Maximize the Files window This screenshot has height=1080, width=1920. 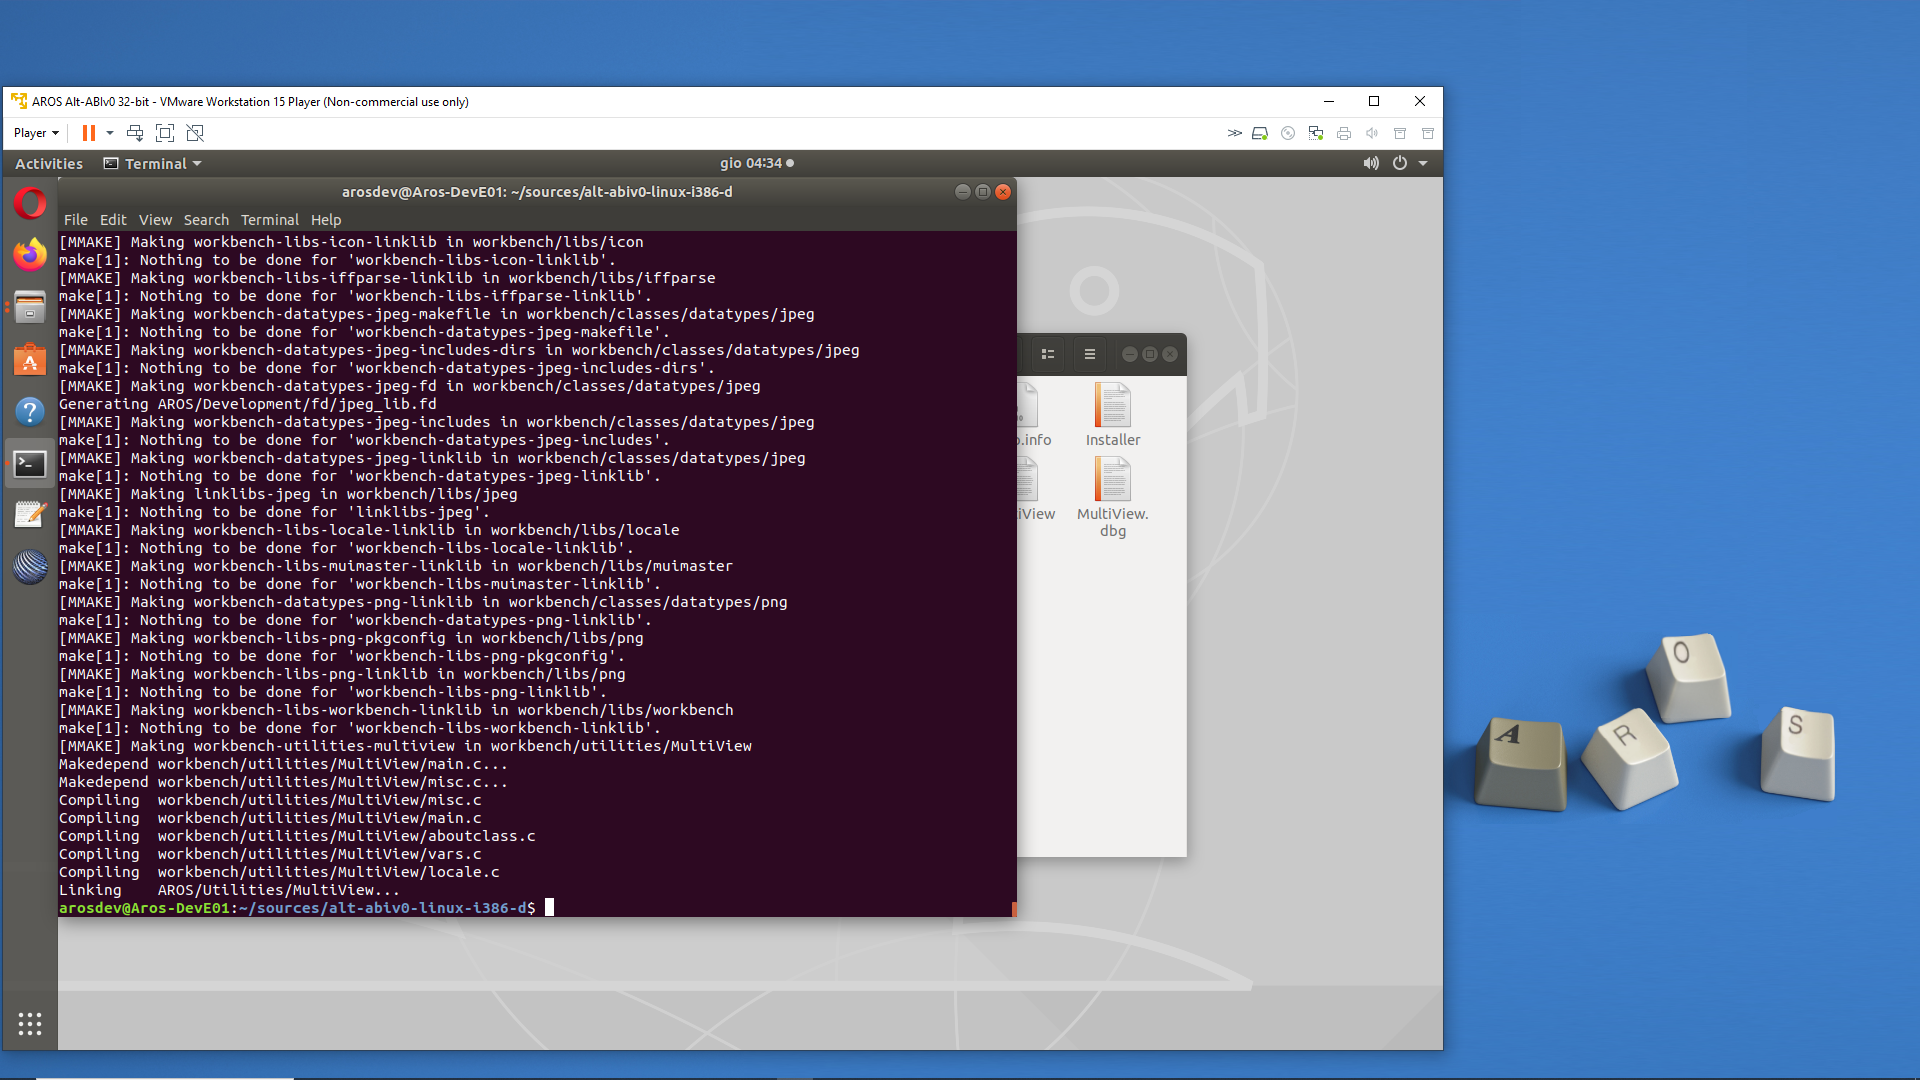[x=1150, y=354]
